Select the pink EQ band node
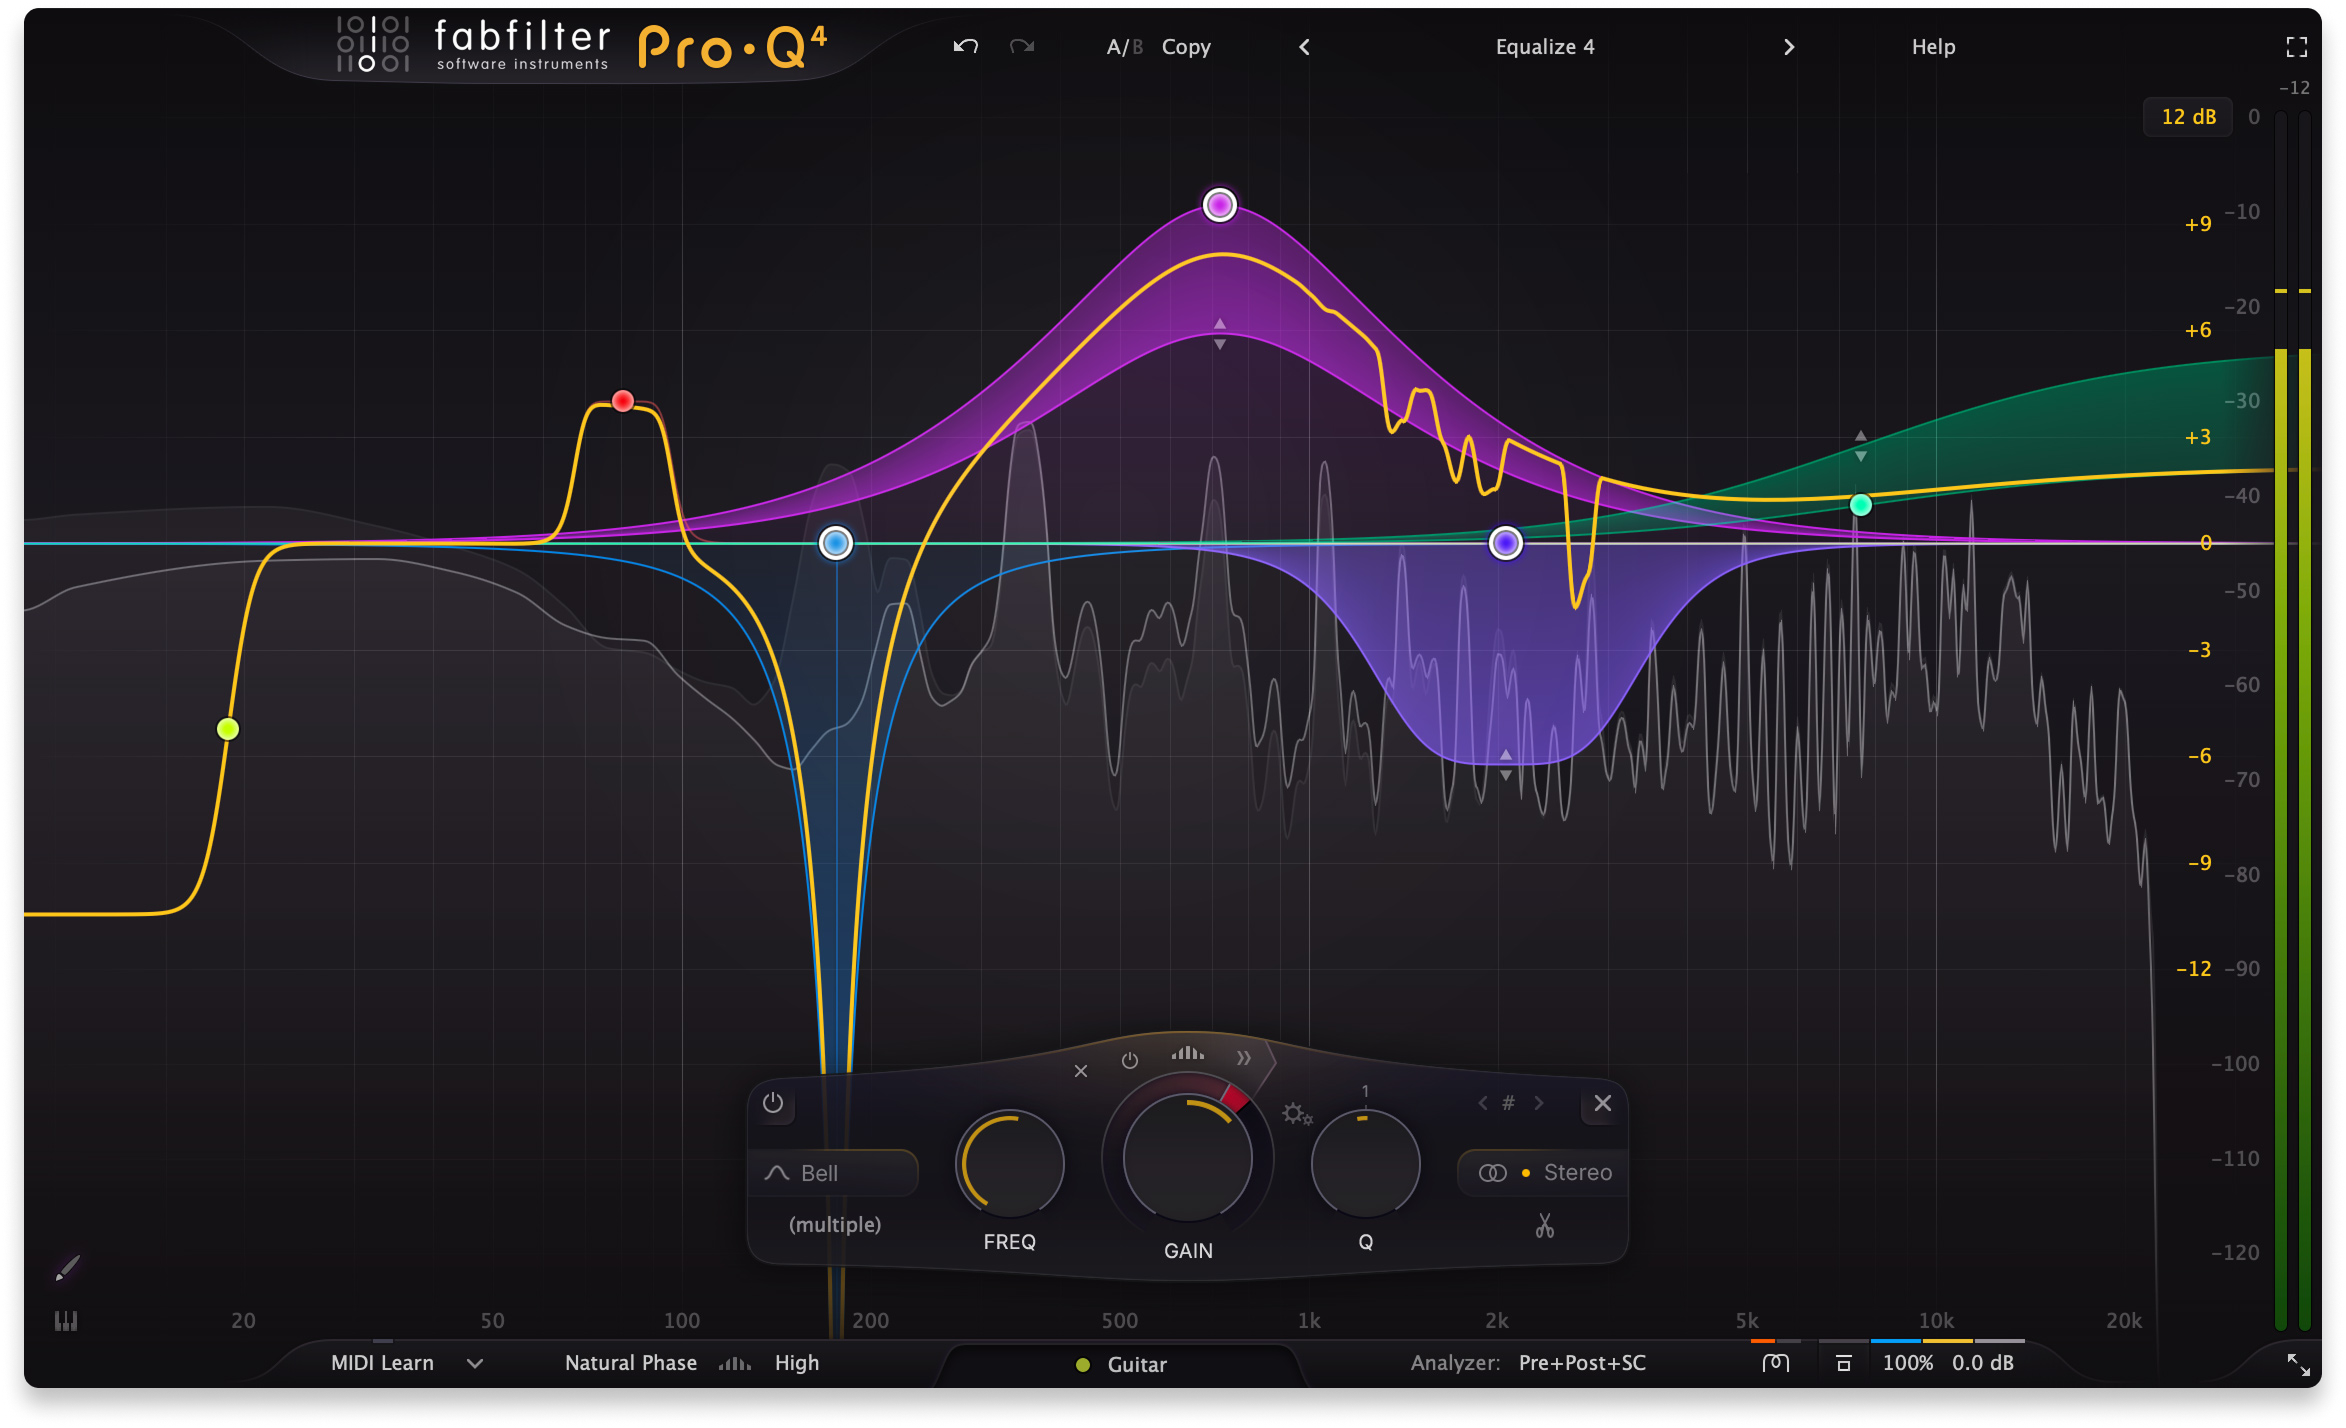Image resolution: width=2346 pixels, height=1428 pixels. pos(1219,205)
